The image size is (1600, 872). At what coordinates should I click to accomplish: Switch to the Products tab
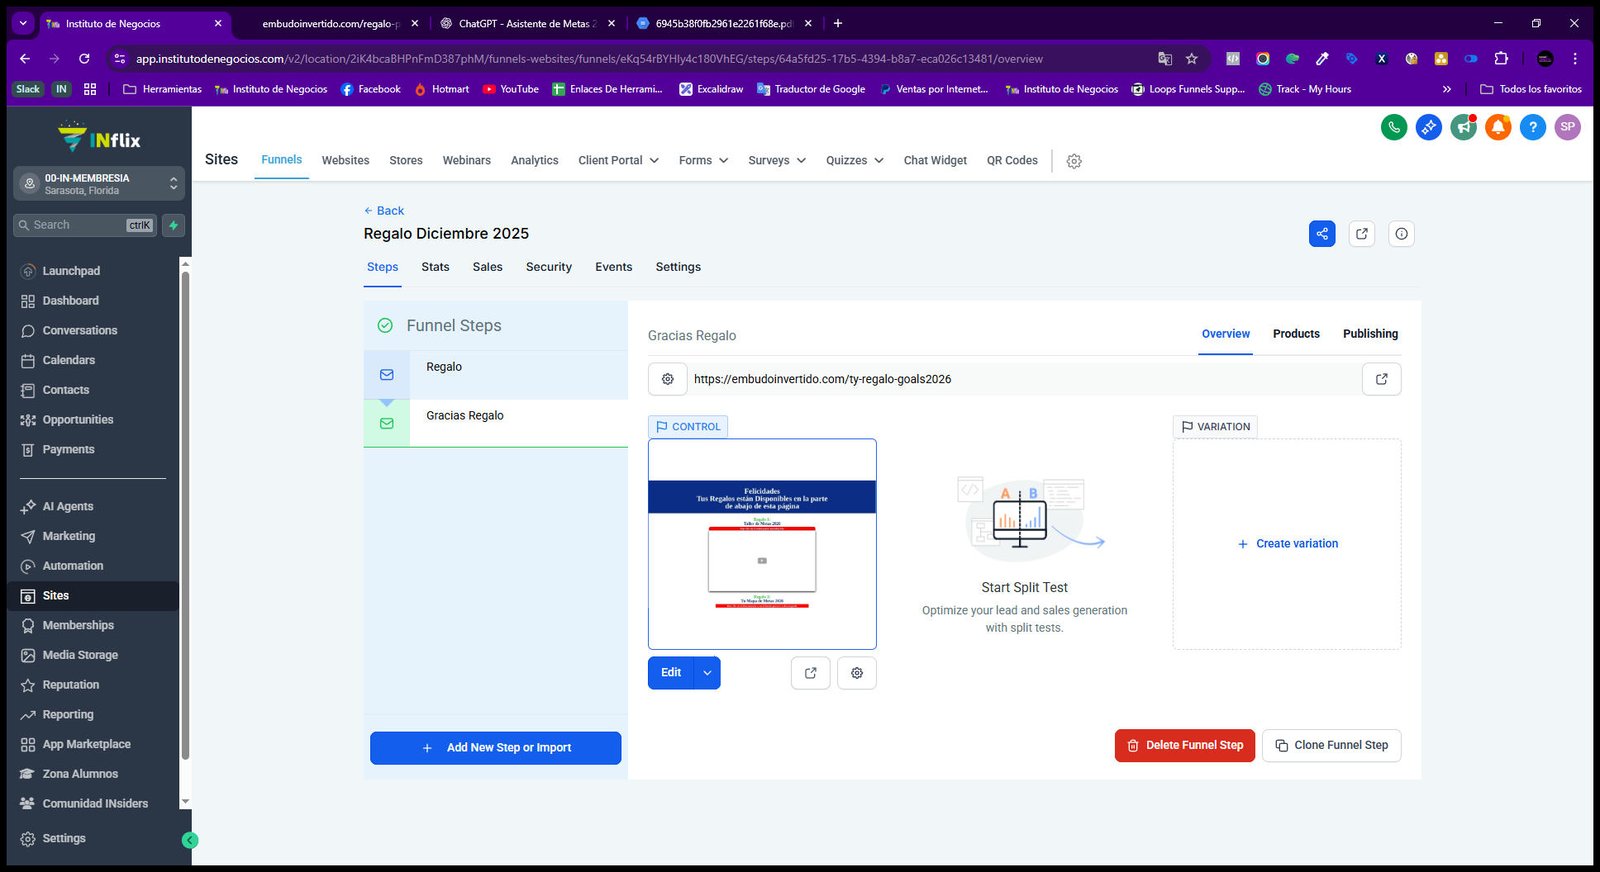pyautogui.click(x=1296, y=334)
